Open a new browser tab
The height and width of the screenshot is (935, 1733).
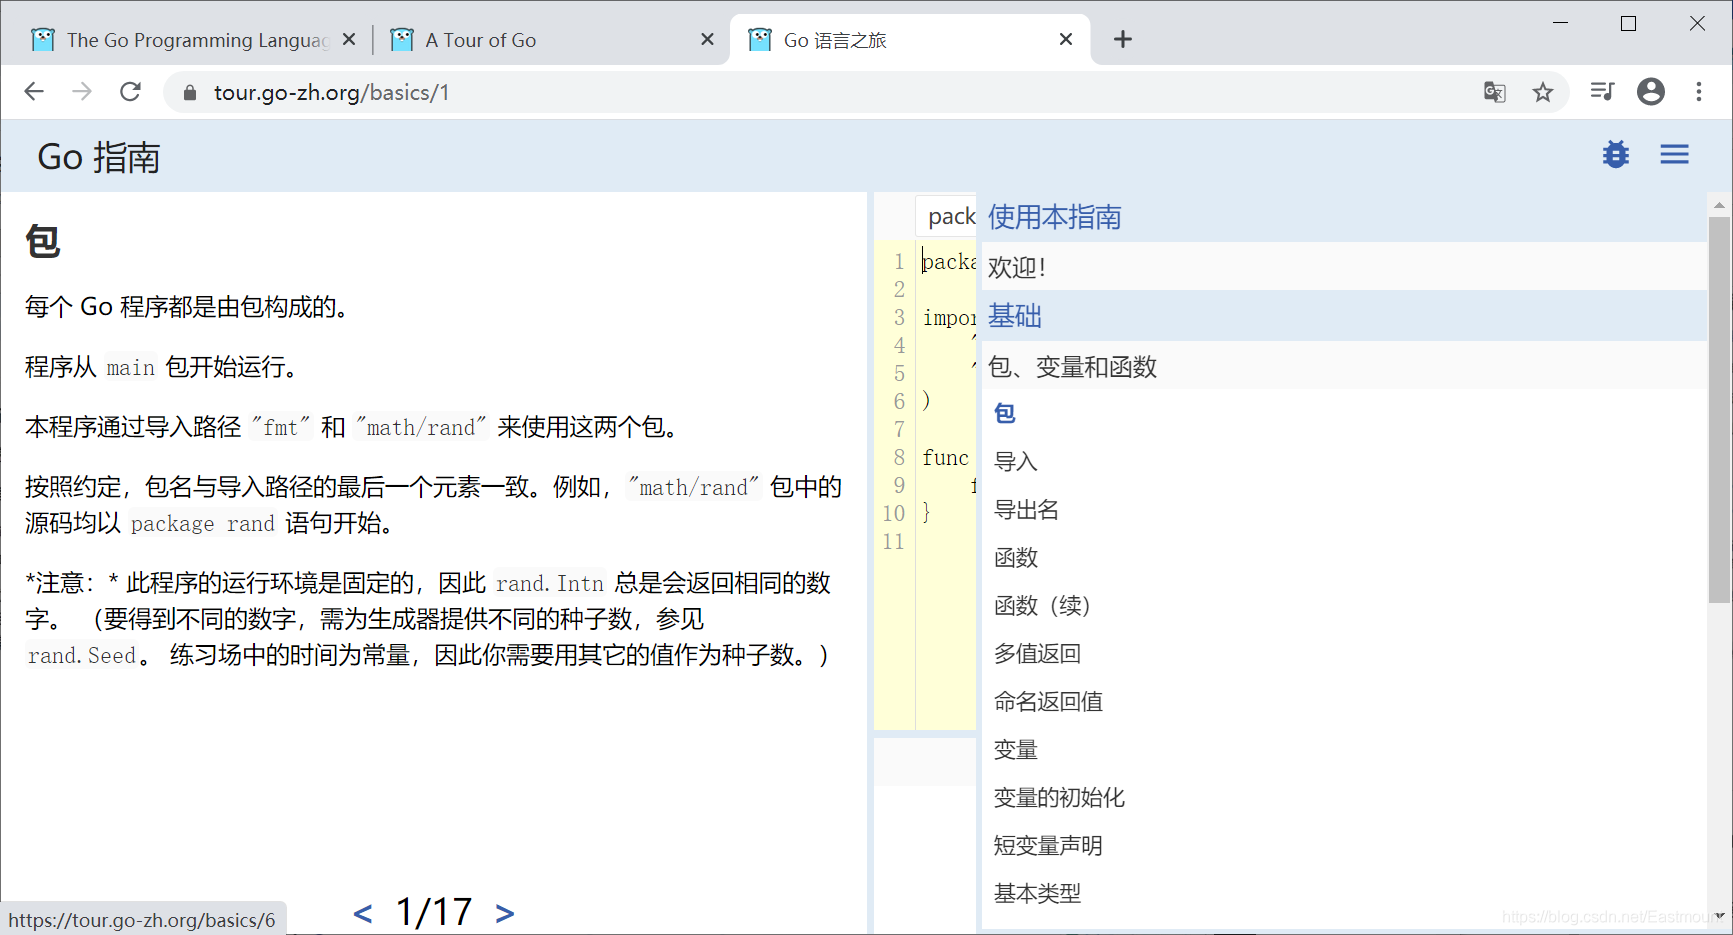pyautogui.click(x=1123, y=39)
